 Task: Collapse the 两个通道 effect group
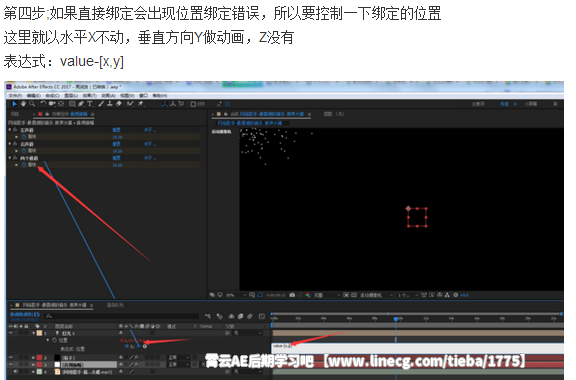pos(10,158)
